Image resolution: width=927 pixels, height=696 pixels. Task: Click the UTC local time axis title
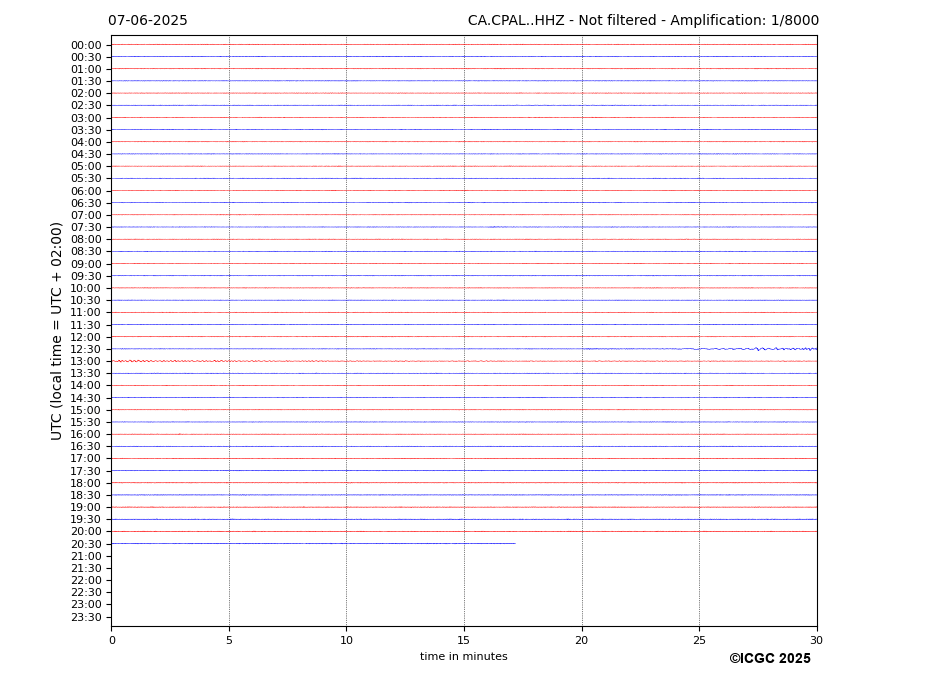[56, 331]
